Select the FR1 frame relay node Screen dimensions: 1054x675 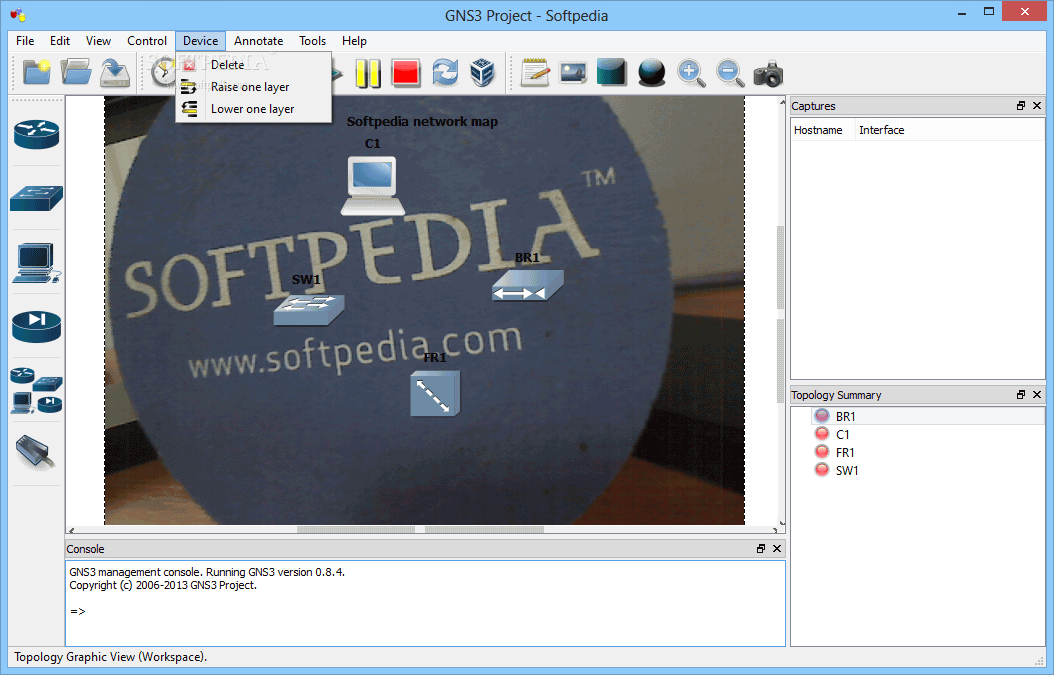(x=435, y=393)
